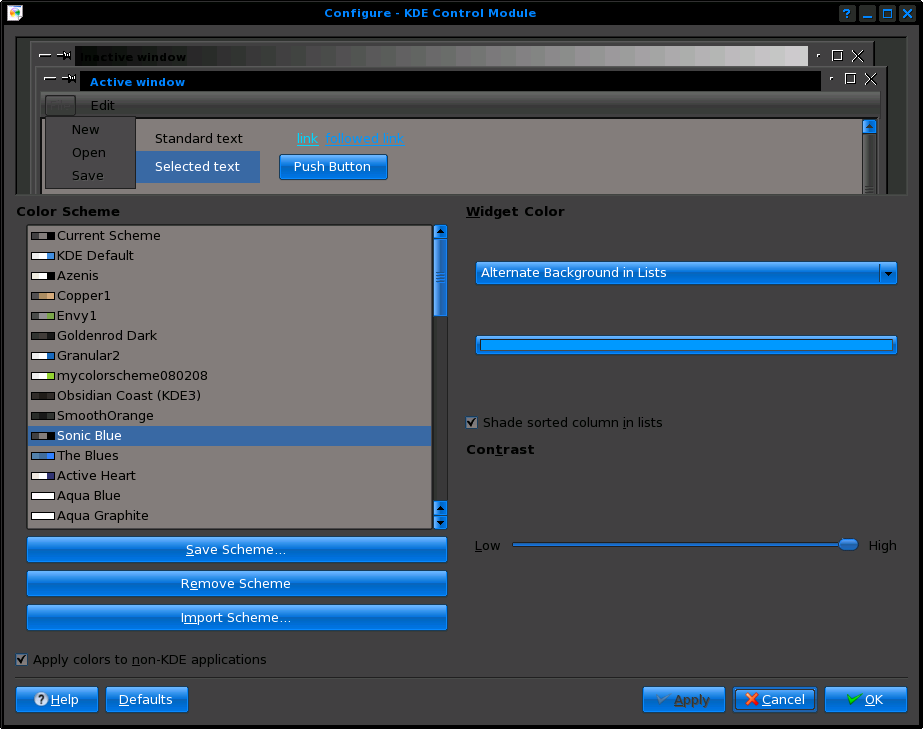Viewport: 923px width, 729px height.
Task: Click the context help question mark icon
Action: click(846, 13)
